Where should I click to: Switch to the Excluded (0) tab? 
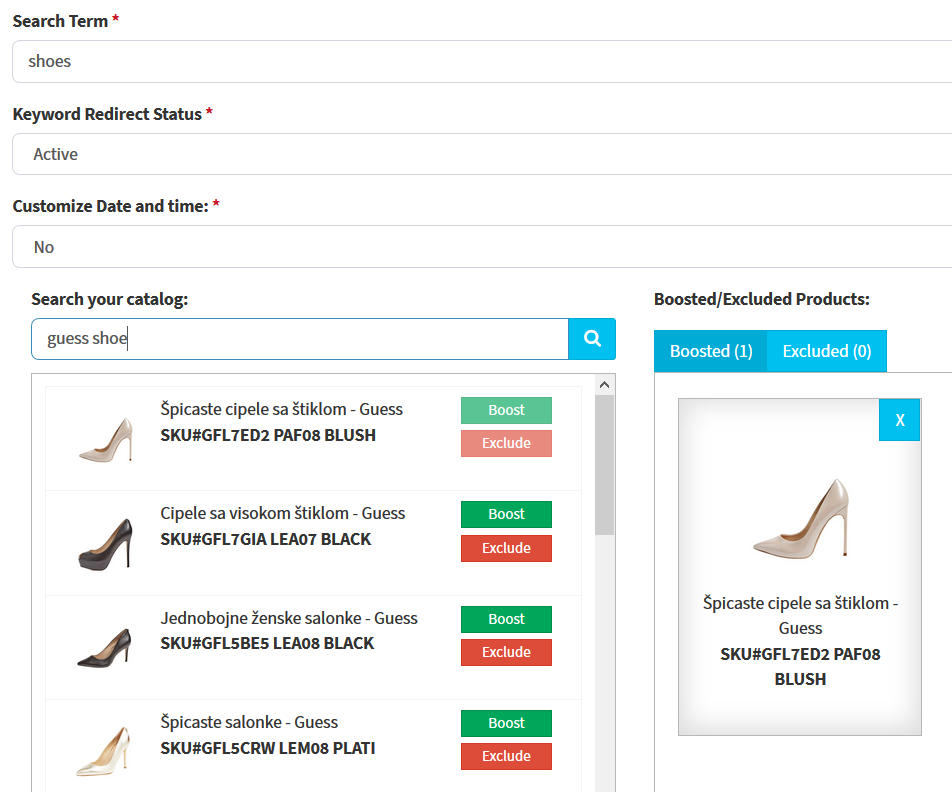tap(827, 351)
